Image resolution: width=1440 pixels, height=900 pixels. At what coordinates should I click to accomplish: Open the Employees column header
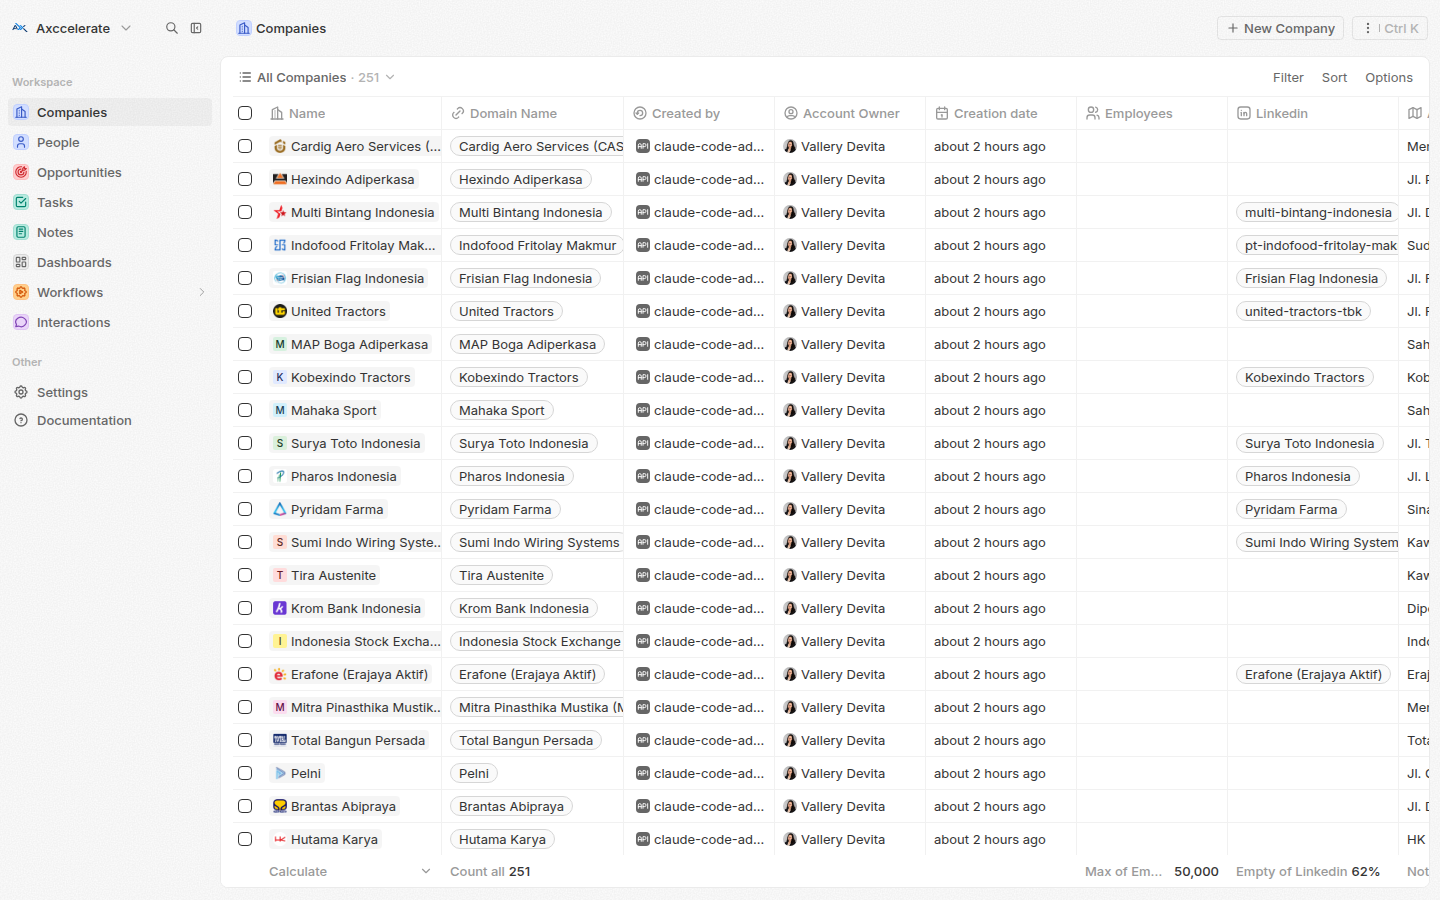click(x=1152, y=113)
